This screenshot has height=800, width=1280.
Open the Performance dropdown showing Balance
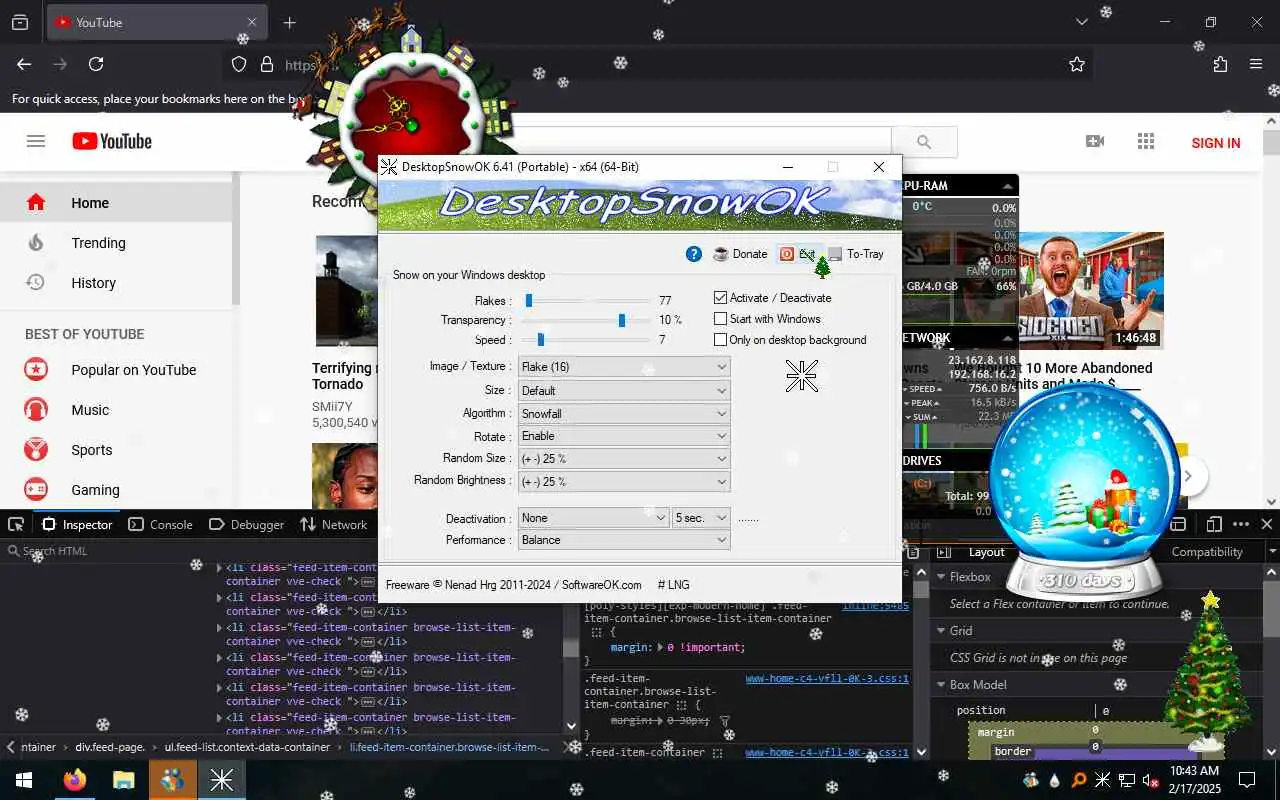pyautogui.click(x=624, y=540)
